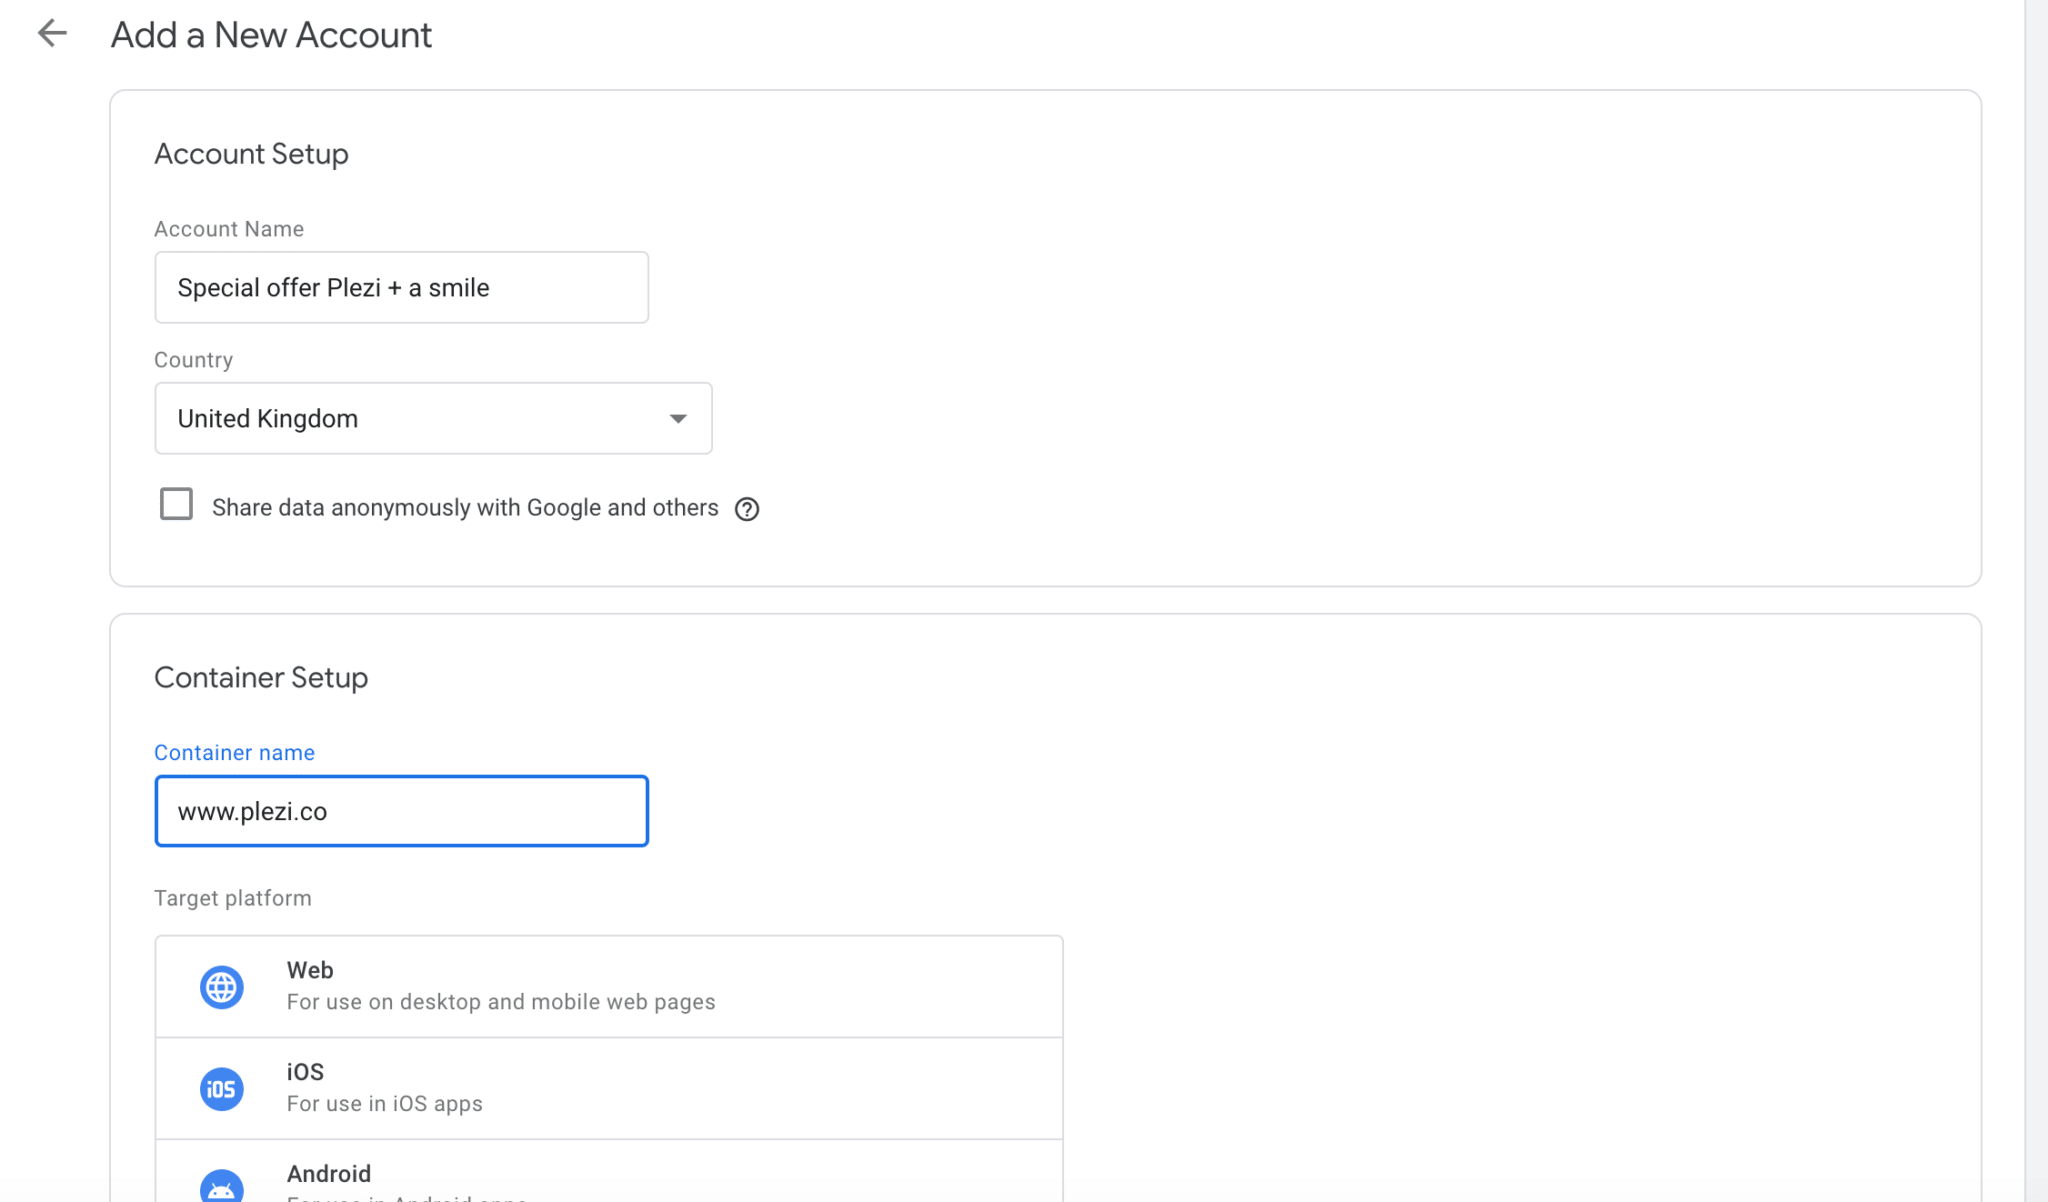This screenshot has height=1202, width=2048.
Task: Click the Container name input field
Action: pos(401,811)
